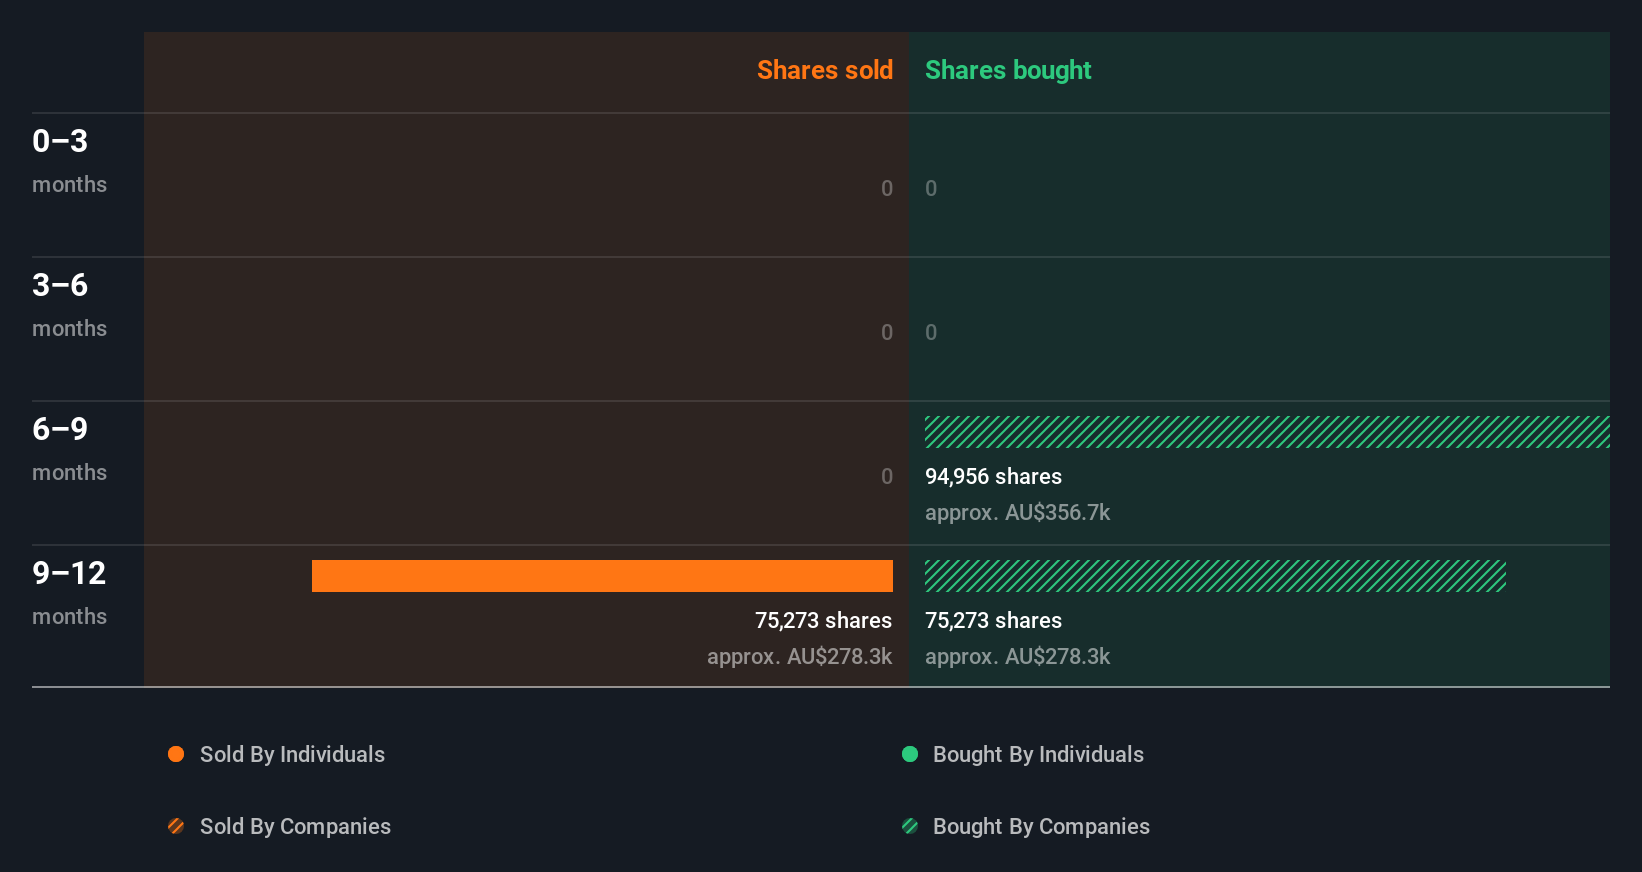
Task: Click "75,273 shares" under the orange bar
Action: pos(823,620)
